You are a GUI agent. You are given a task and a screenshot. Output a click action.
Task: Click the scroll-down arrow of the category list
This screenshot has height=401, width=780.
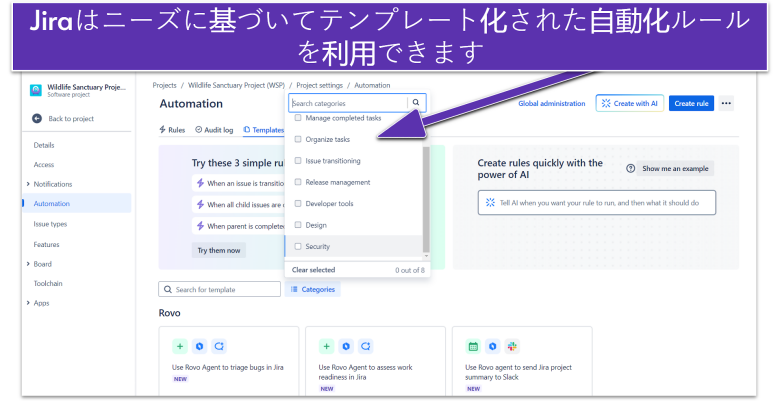[426, 256]
